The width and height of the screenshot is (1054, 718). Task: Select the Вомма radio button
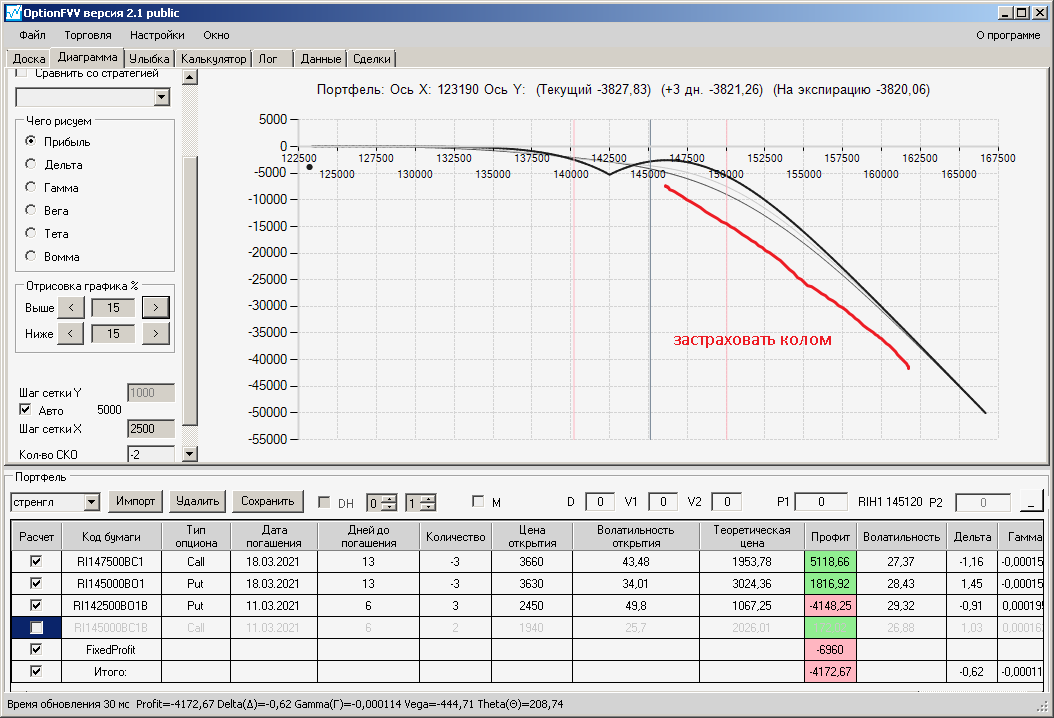tap(30, 255)
